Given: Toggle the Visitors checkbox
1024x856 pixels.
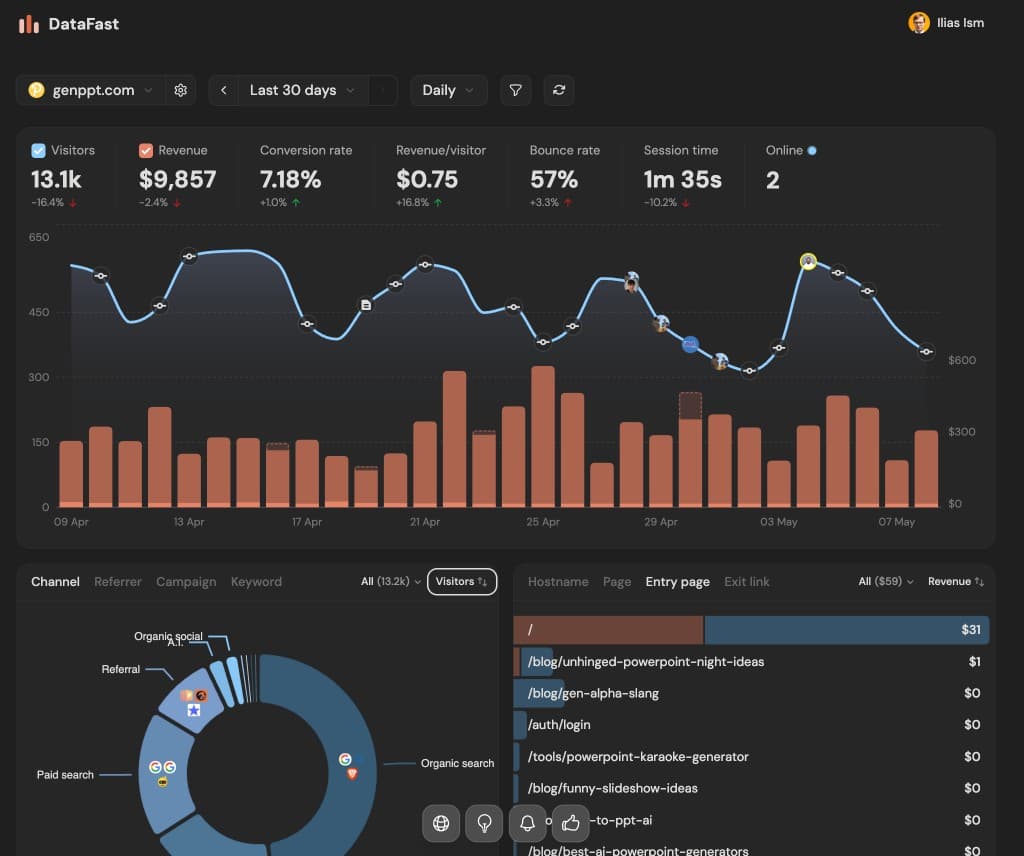Looking at the screenshot, I should click(x=39, y=151).
